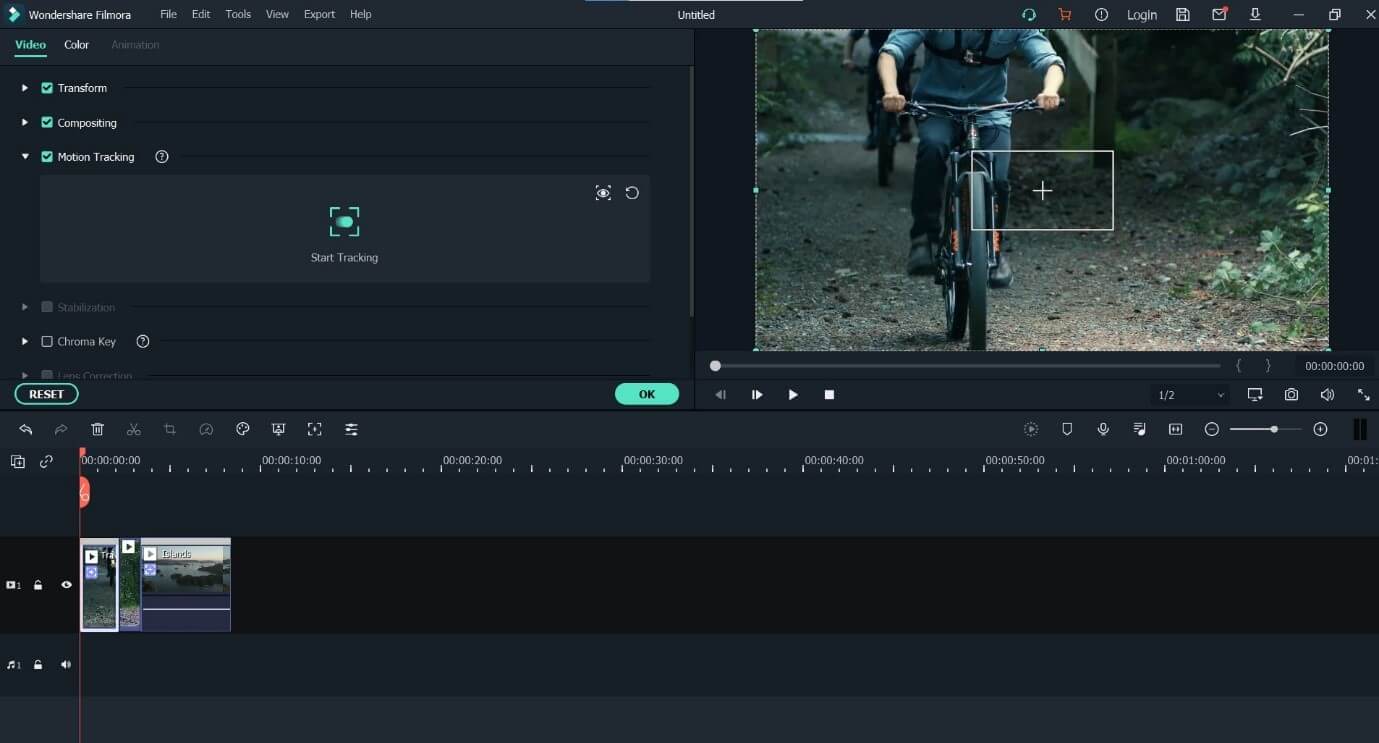The image size is (1379, 743).
Task: Record voiceover with the microphone icon
Action: (1103, 429)
